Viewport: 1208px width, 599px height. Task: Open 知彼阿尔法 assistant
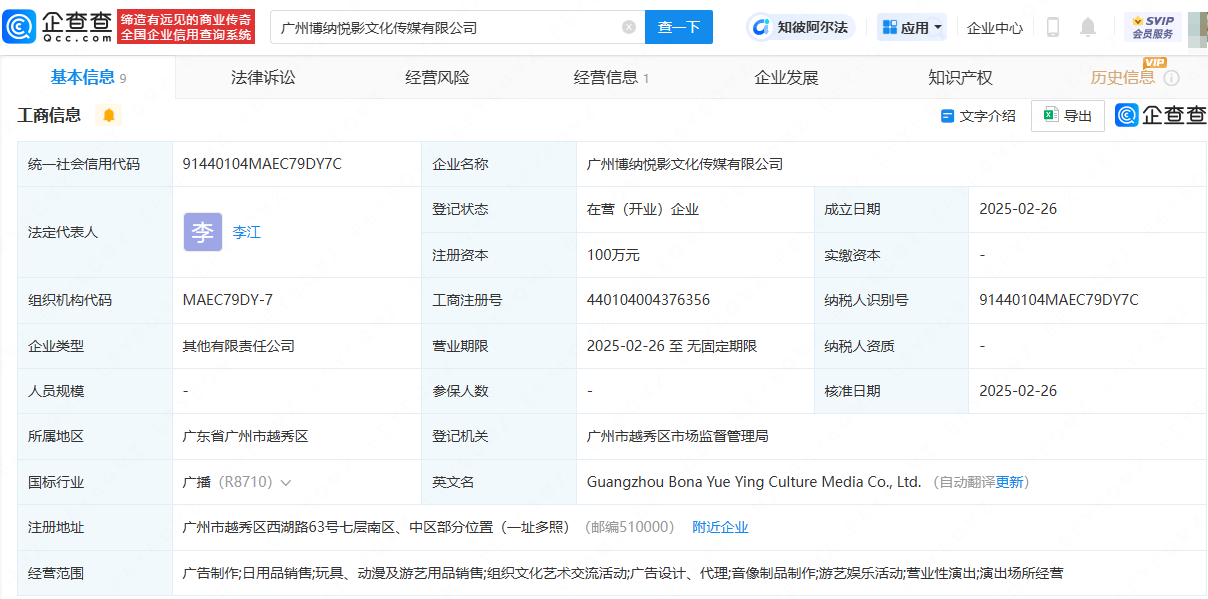801,27
